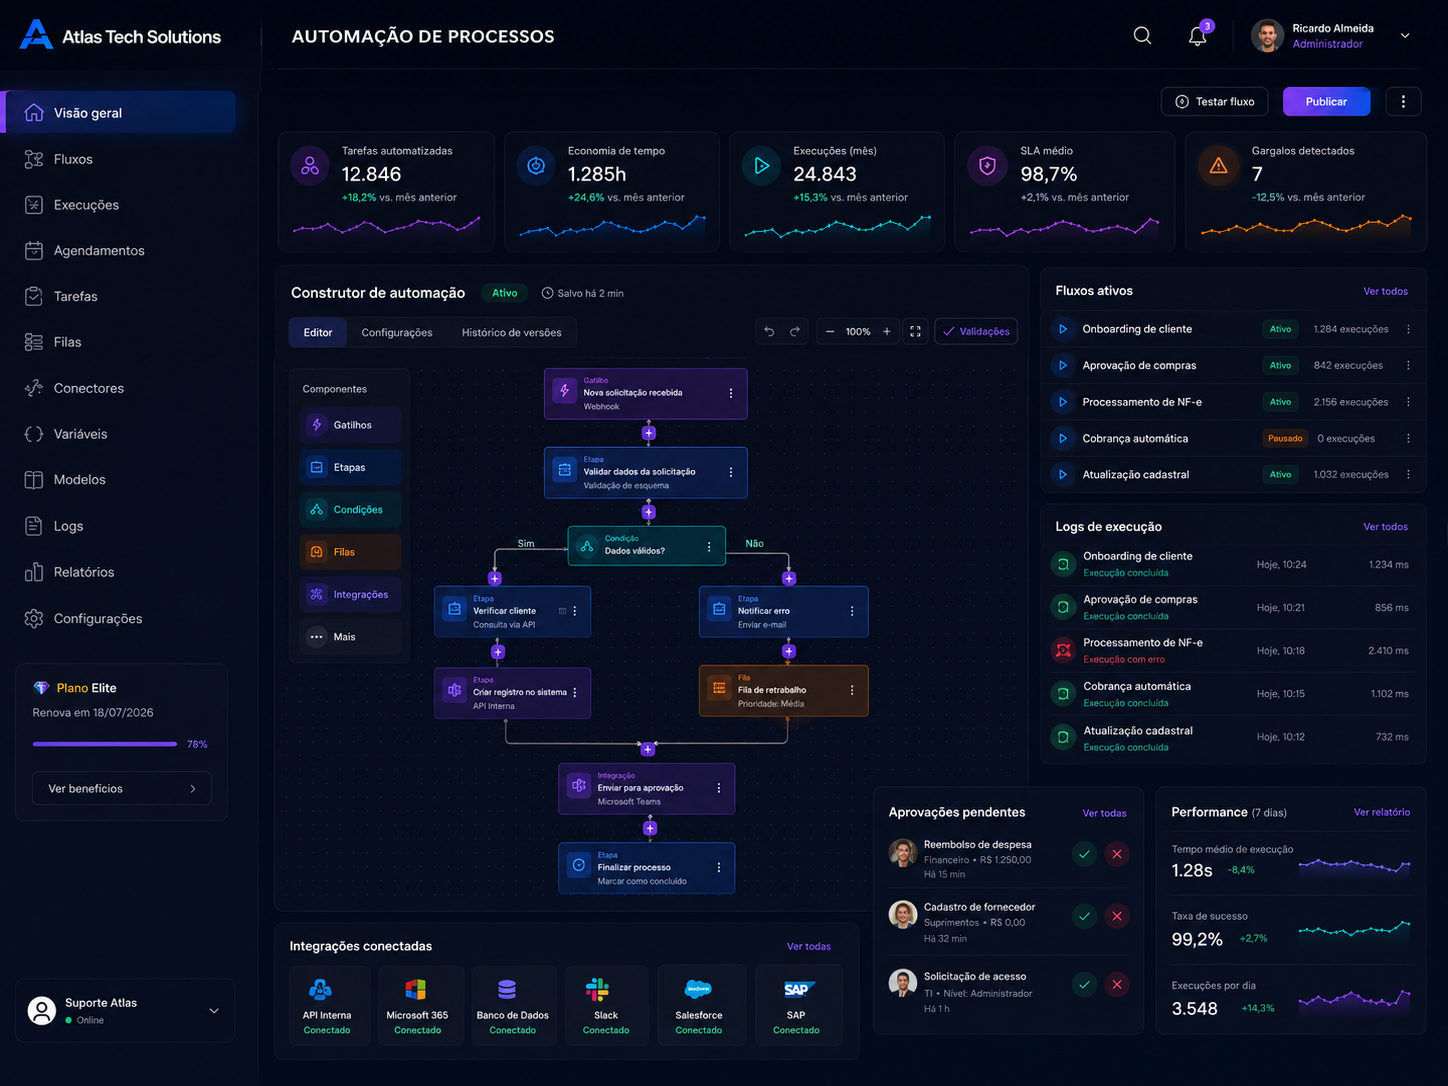1448x1086 pixels.
Task: Open Mais components option
Action: pyautogui.click(x=350, y=637)
